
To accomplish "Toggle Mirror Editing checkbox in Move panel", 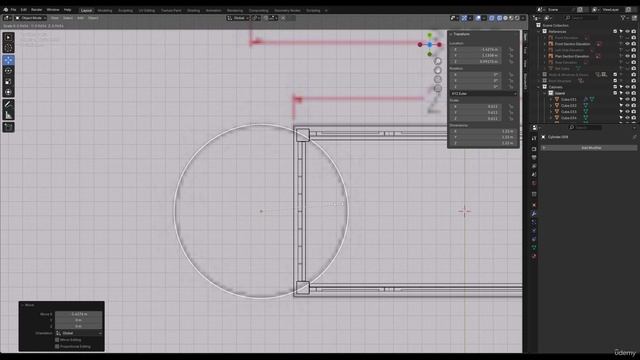I will (58, 340).
